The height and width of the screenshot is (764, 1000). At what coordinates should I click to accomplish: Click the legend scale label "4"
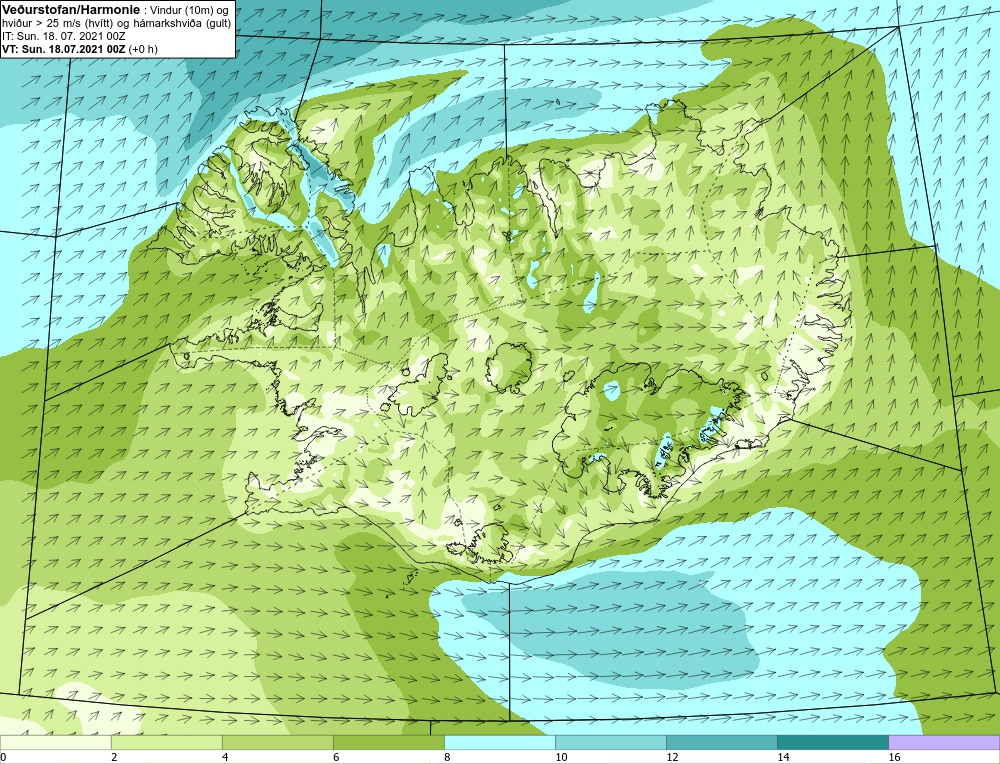click(x=225, y=758)
